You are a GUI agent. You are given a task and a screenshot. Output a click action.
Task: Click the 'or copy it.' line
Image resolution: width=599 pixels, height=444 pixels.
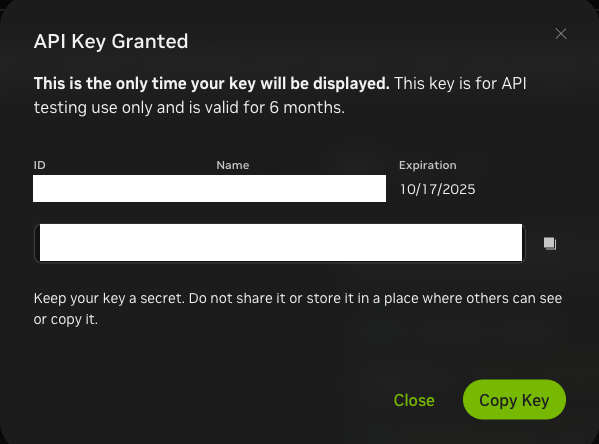pos(66,319)
